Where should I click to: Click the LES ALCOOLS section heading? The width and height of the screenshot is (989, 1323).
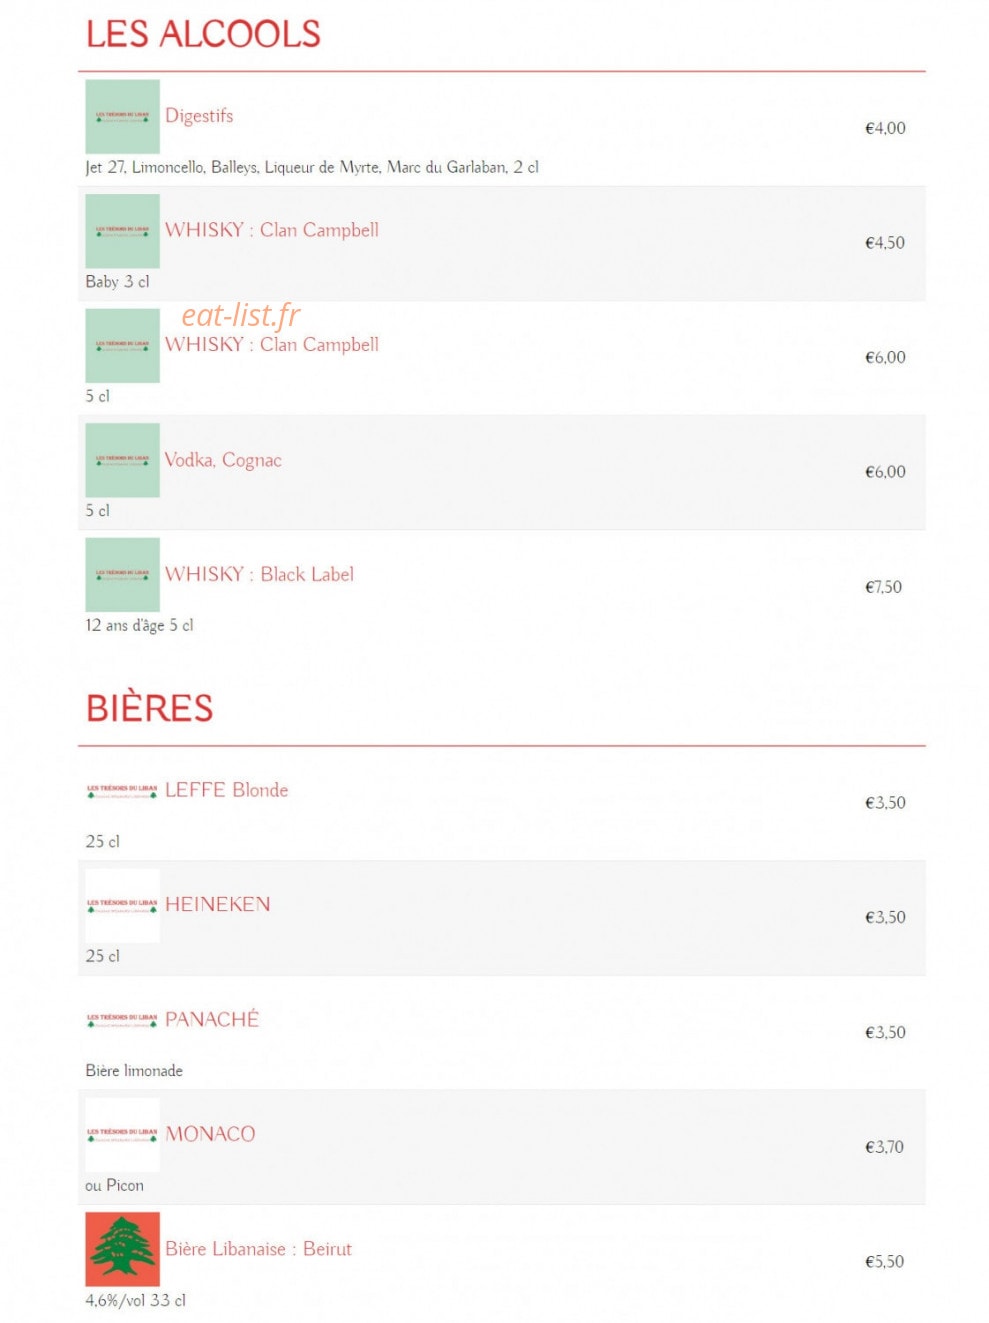[x=203, y=34]
